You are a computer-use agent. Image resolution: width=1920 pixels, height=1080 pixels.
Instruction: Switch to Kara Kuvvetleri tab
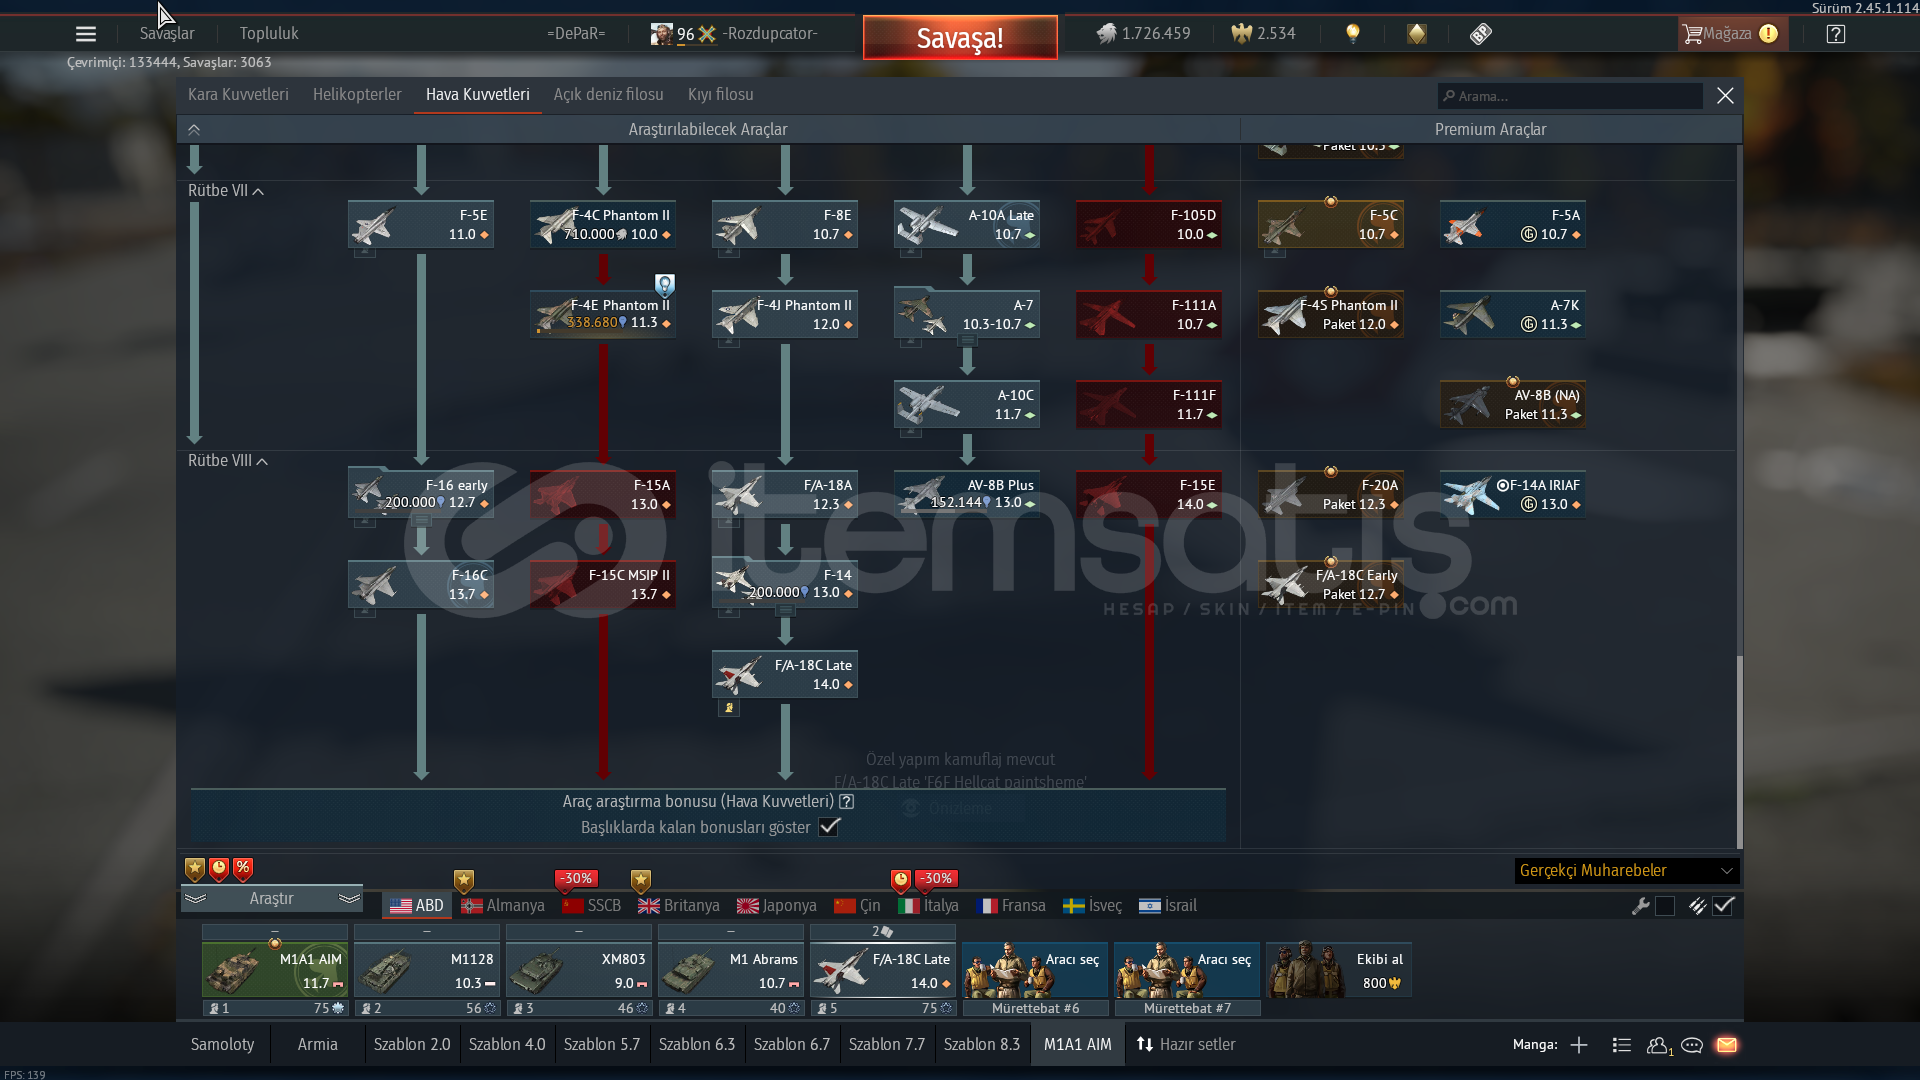tap(238, 94)
